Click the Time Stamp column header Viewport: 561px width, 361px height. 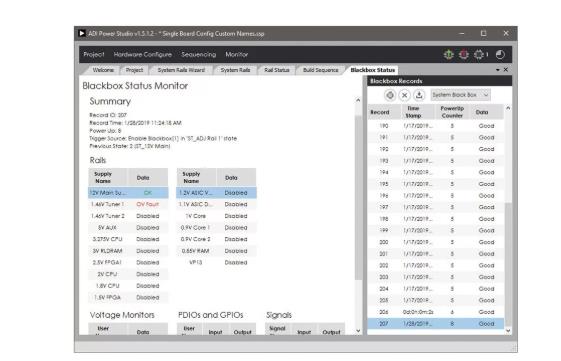click(x=413, y=112)
